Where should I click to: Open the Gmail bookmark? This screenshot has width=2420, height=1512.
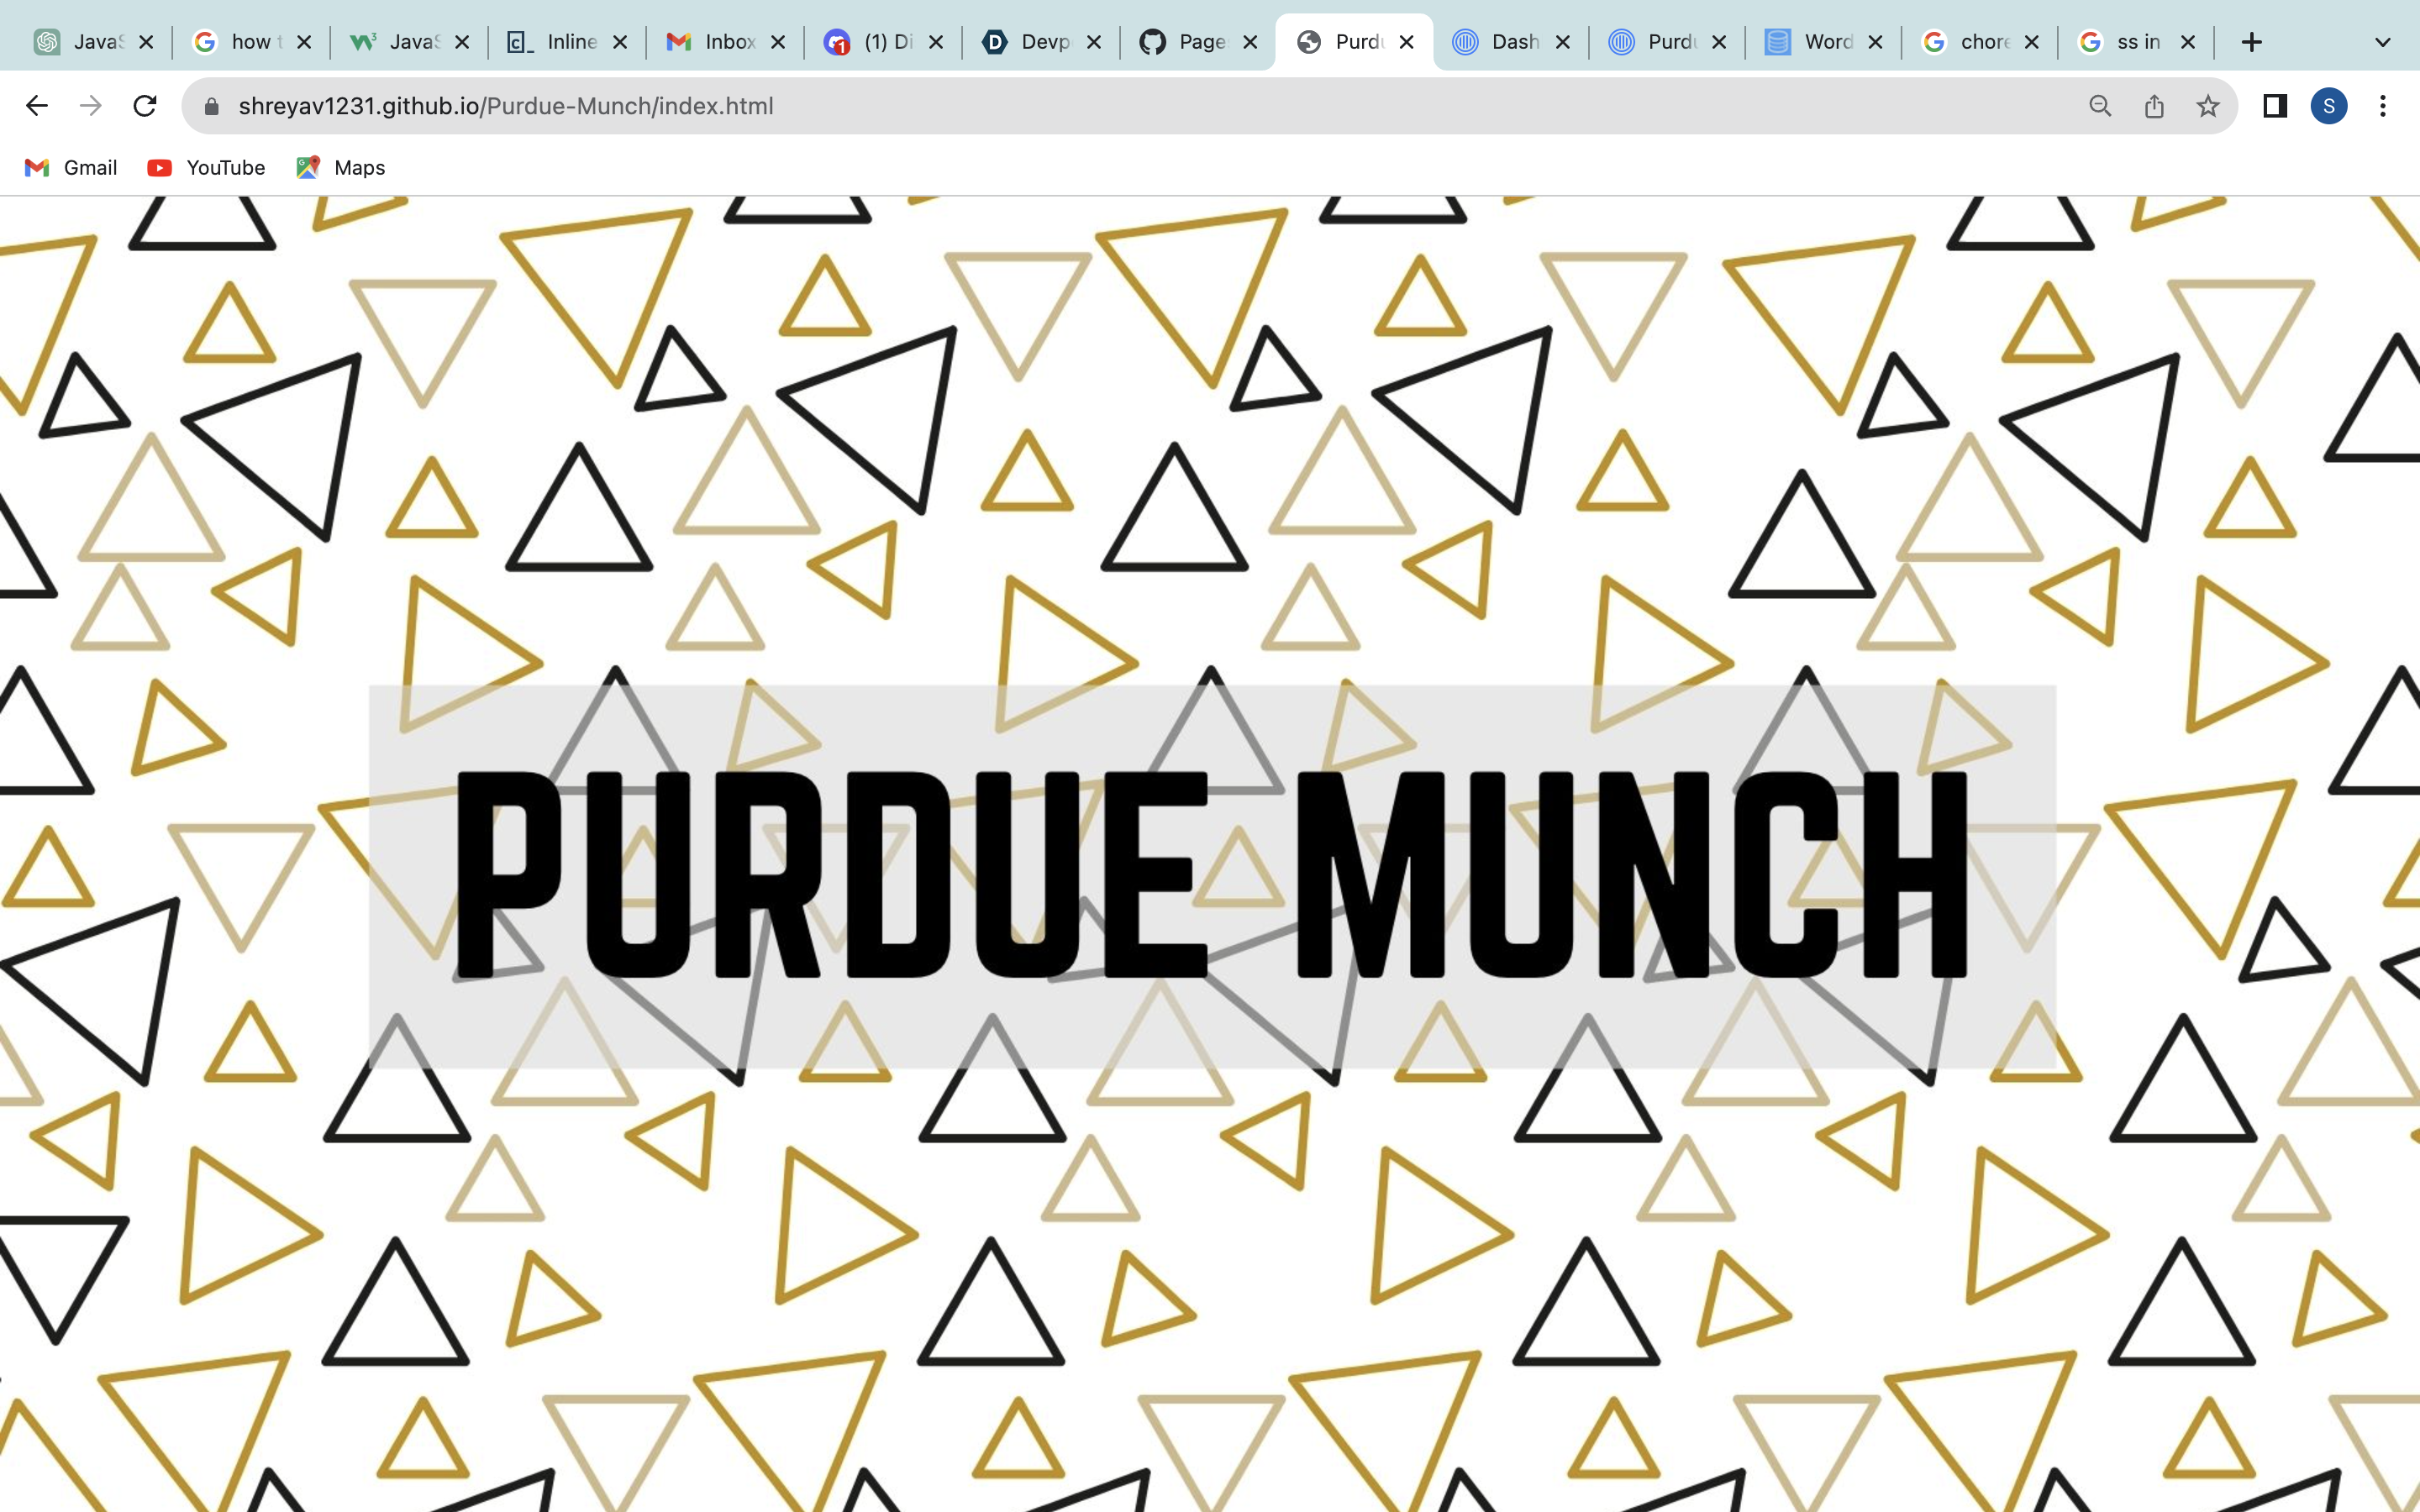pos(71,168)
